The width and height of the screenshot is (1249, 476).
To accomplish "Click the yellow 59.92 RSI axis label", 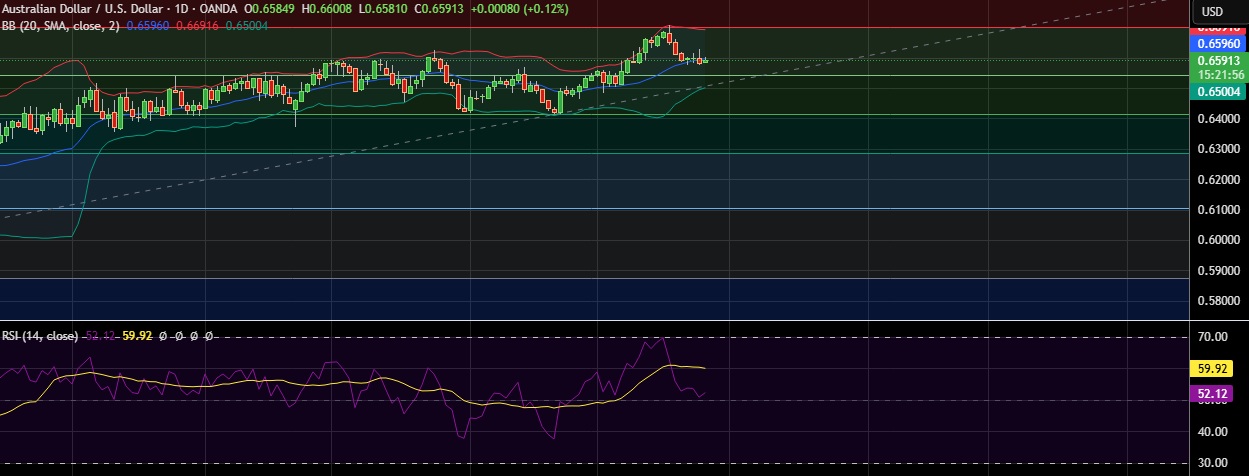I will point(1218,369).
